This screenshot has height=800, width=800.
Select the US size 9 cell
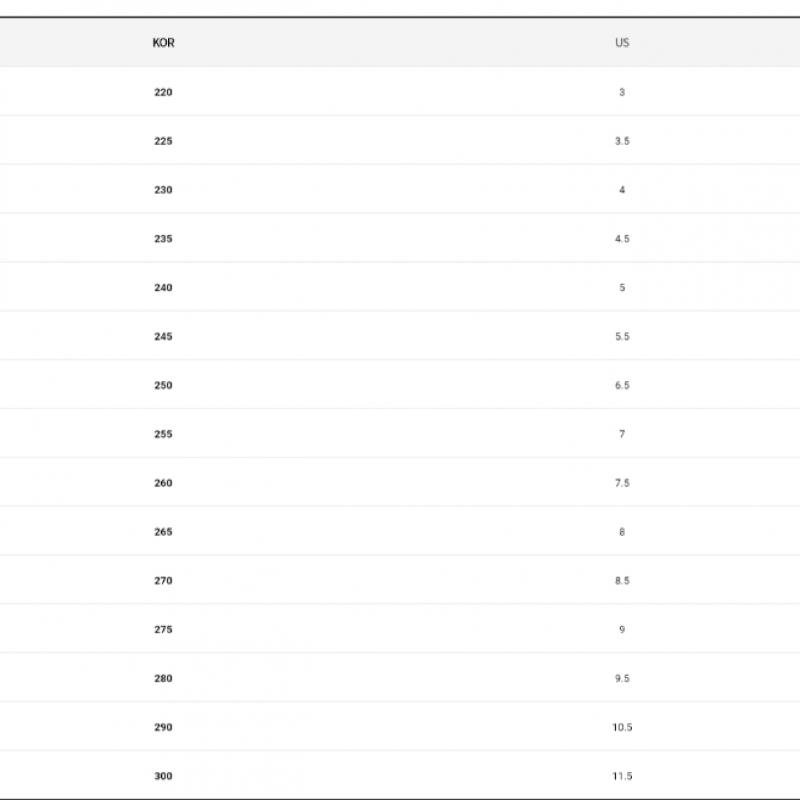622,630
